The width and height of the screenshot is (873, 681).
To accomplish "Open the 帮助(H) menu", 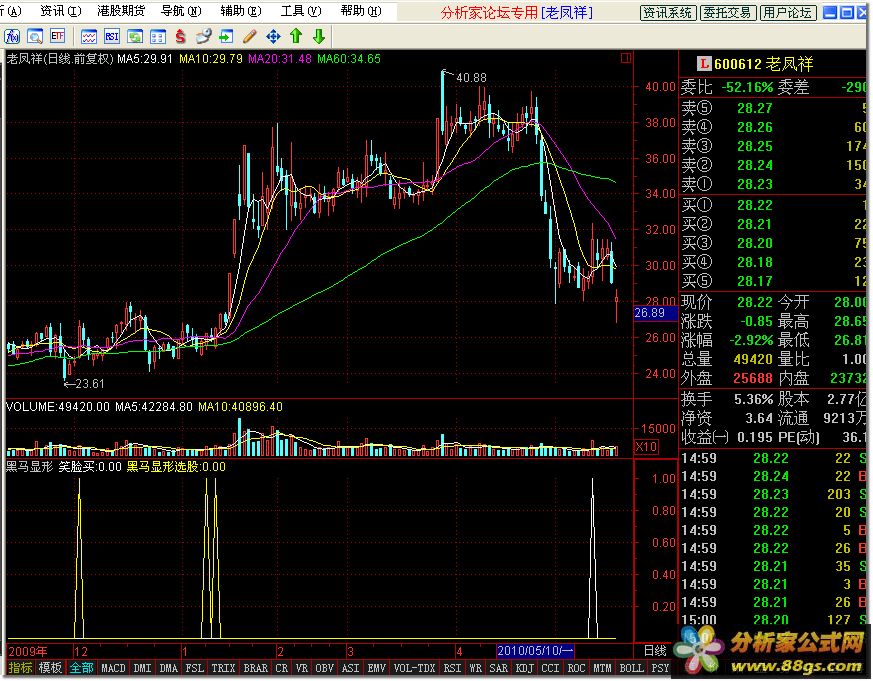I will point(361,11).
